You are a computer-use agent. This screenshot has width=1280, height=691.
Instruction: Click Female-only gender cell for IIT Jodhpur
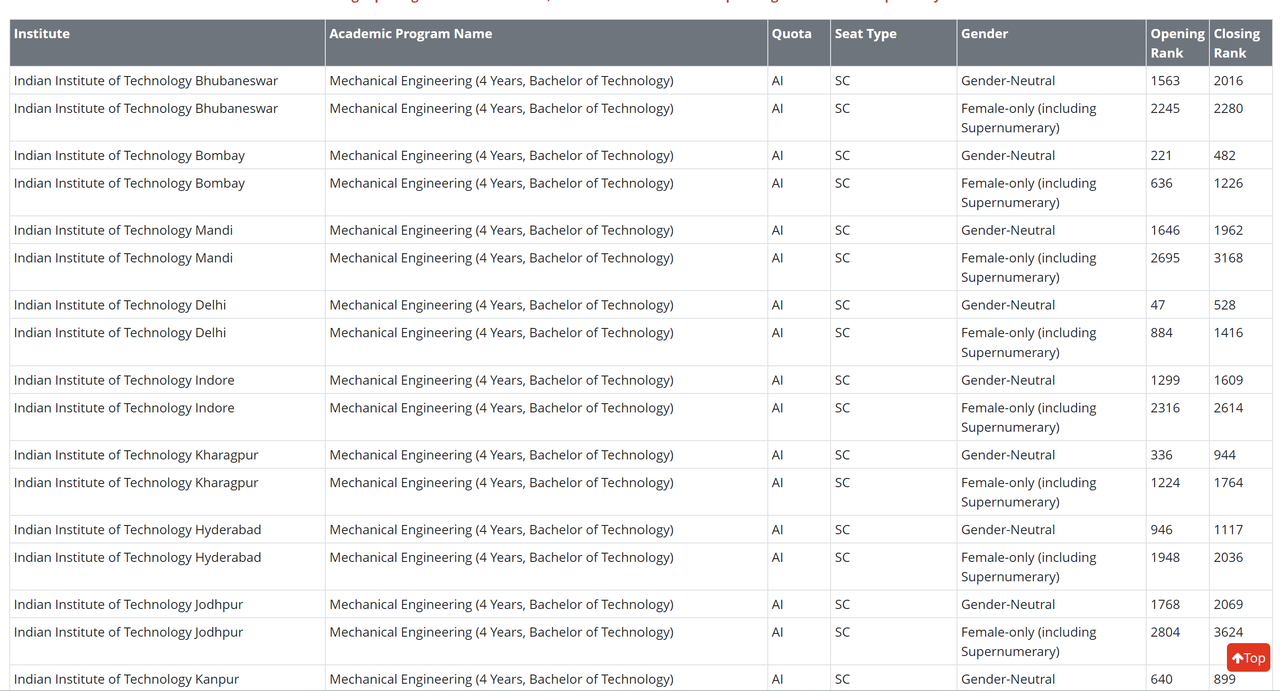click(x=1051, y=642)
